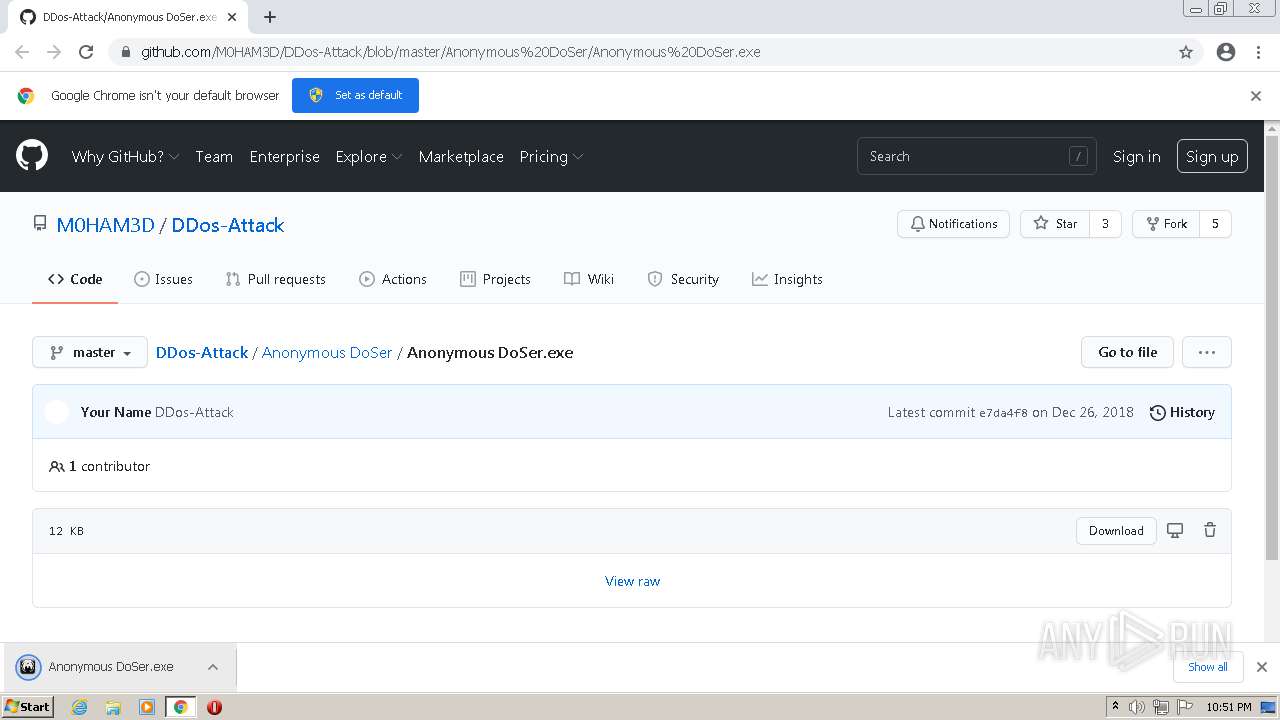This screenshot has height=720, width=1280.
Task: Fork the repository
Action: click(x=1166, y=224)
